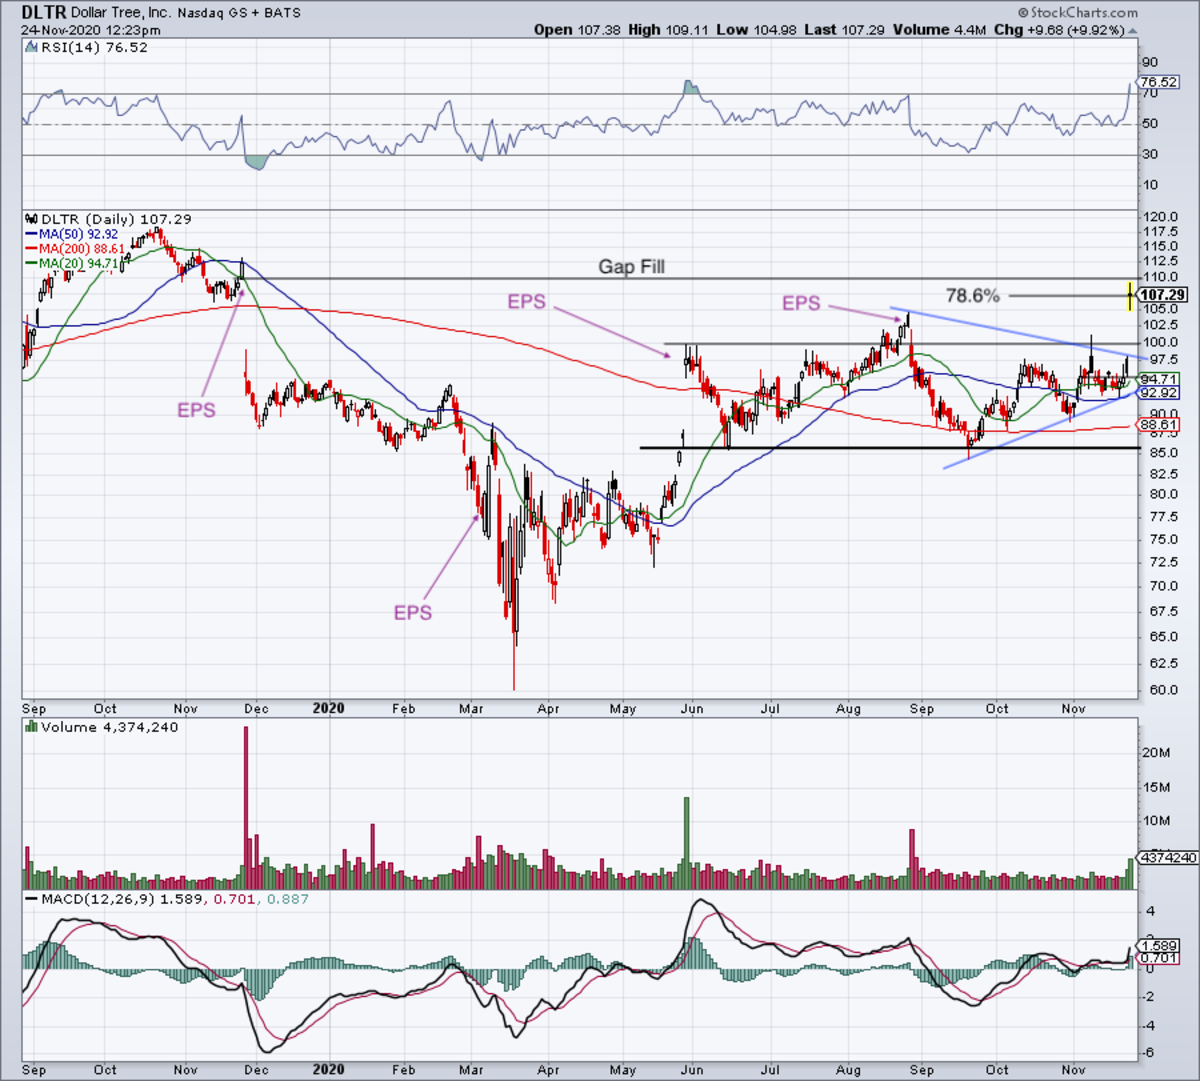The image size is (1200, 1081).
Task: Click the green line swatch beside MA(20)
Action: 31,264
